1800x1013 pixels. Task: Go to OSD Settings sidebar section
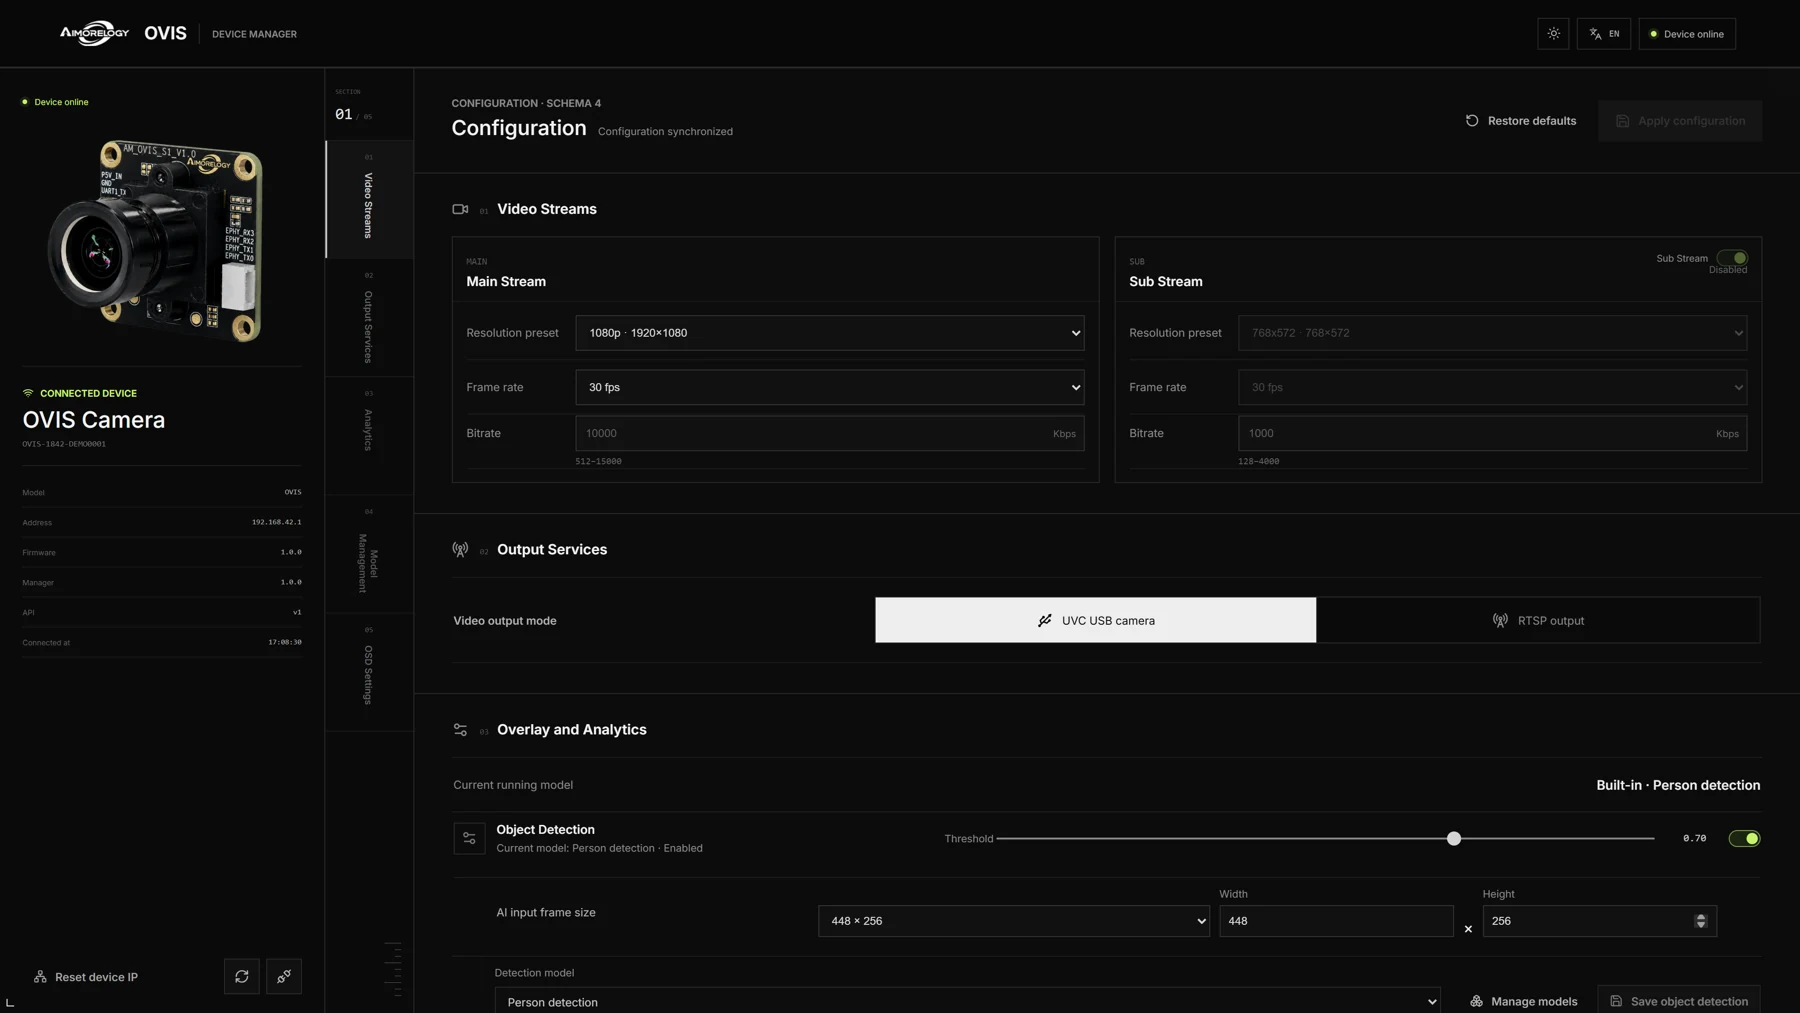click(x=369, y=672)
